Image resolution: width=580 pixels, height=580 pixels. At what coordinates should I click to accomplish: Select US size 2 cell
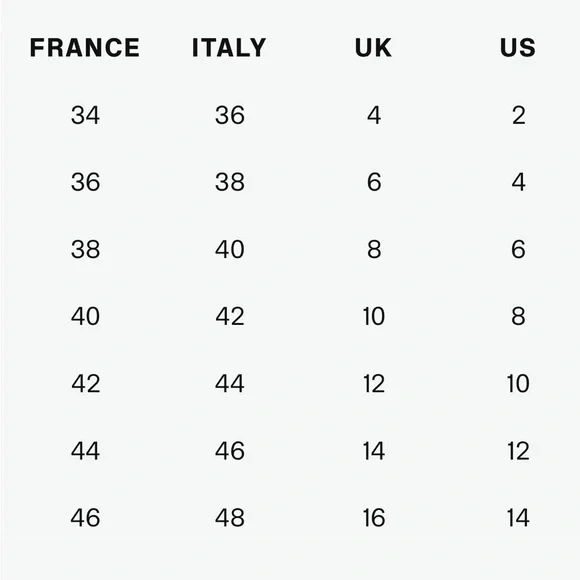519,115
